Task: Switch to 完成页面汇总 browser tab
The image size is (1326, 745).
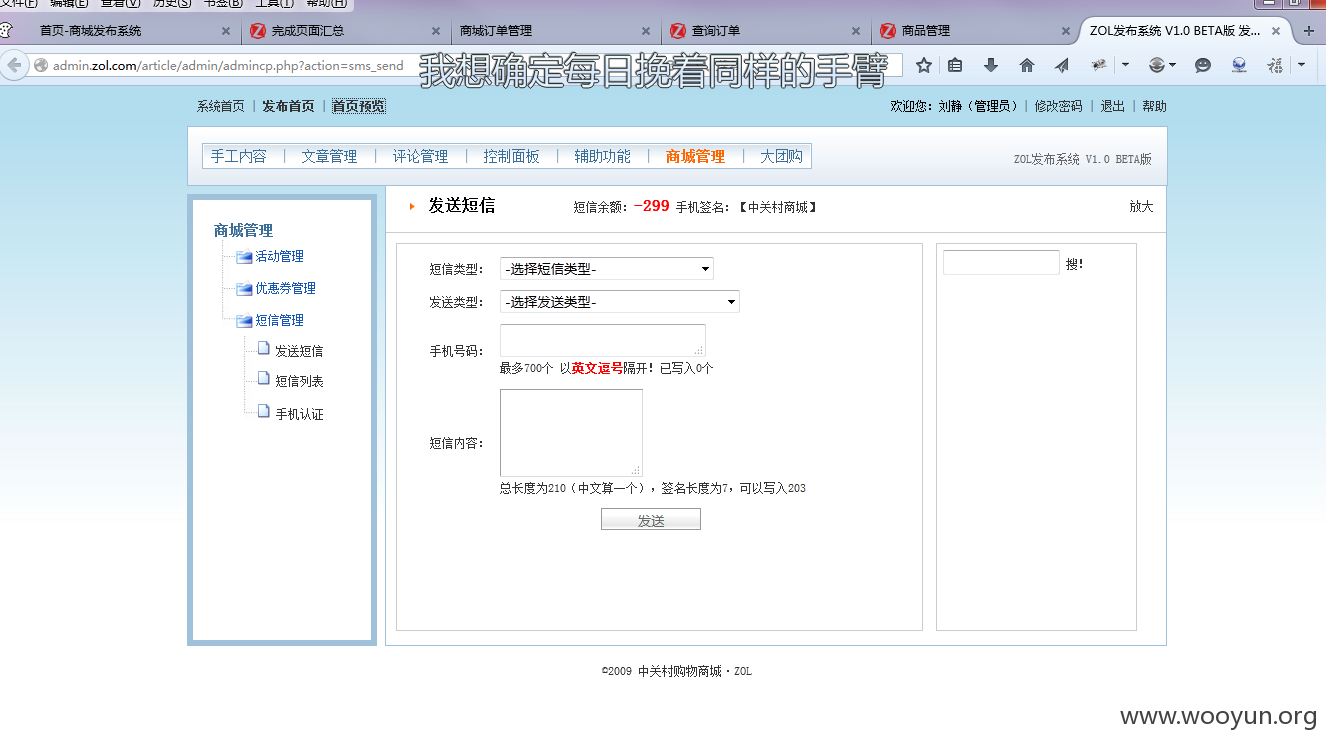Action: click(345, 31)
